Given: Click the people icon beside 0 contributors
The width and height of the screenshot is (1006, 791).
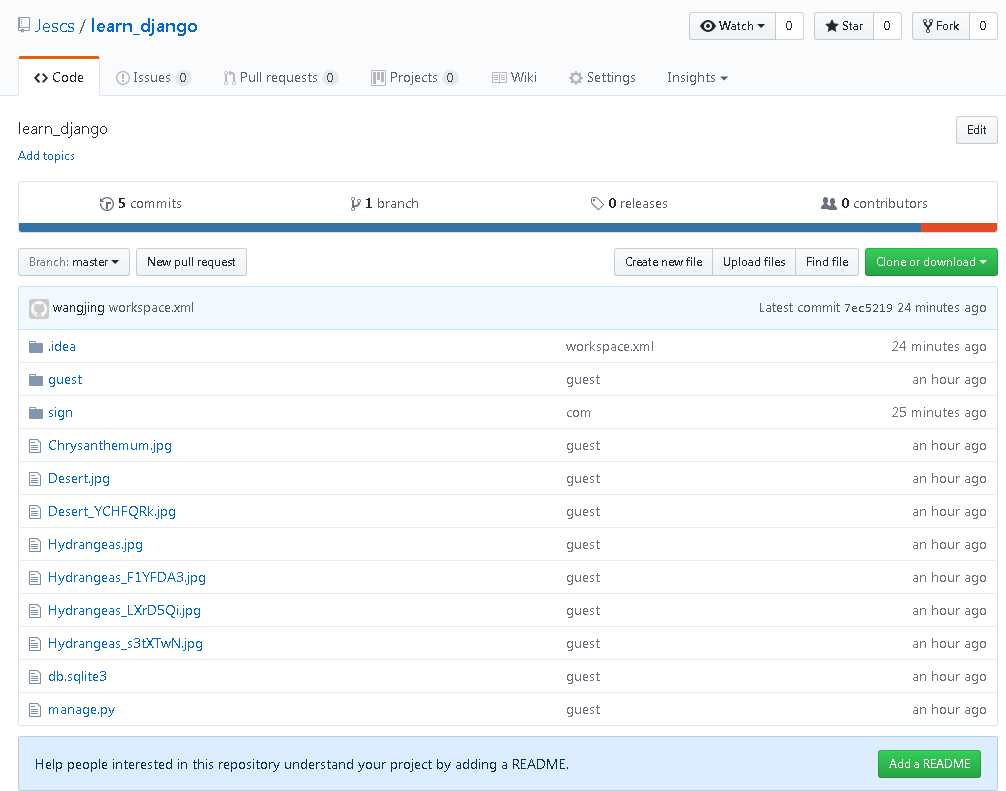Looking at the screenshot, I should (828, 203).
